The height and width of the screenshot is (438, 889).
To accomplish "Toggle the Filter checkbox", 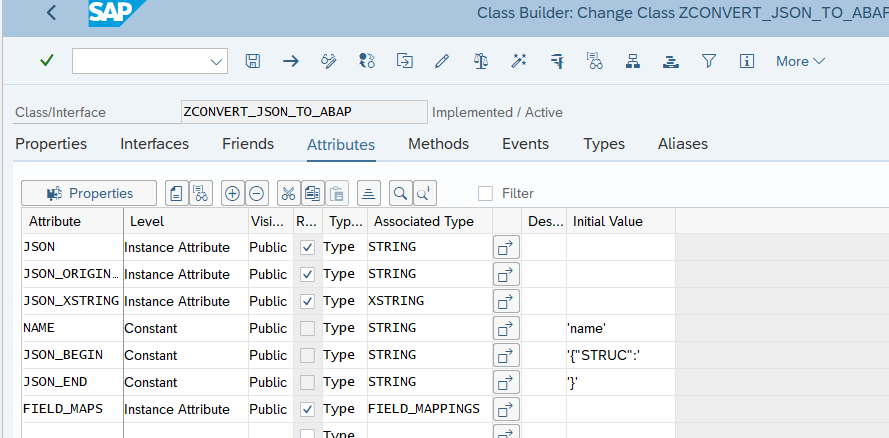I will (485, 194).
